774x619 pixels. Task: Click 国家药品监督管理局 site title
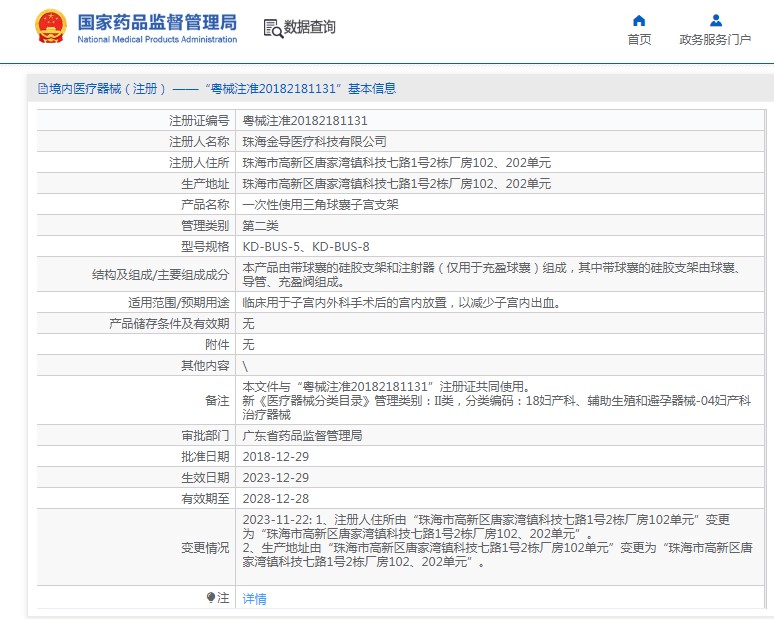pyautogui.click(x=157, y=22)
